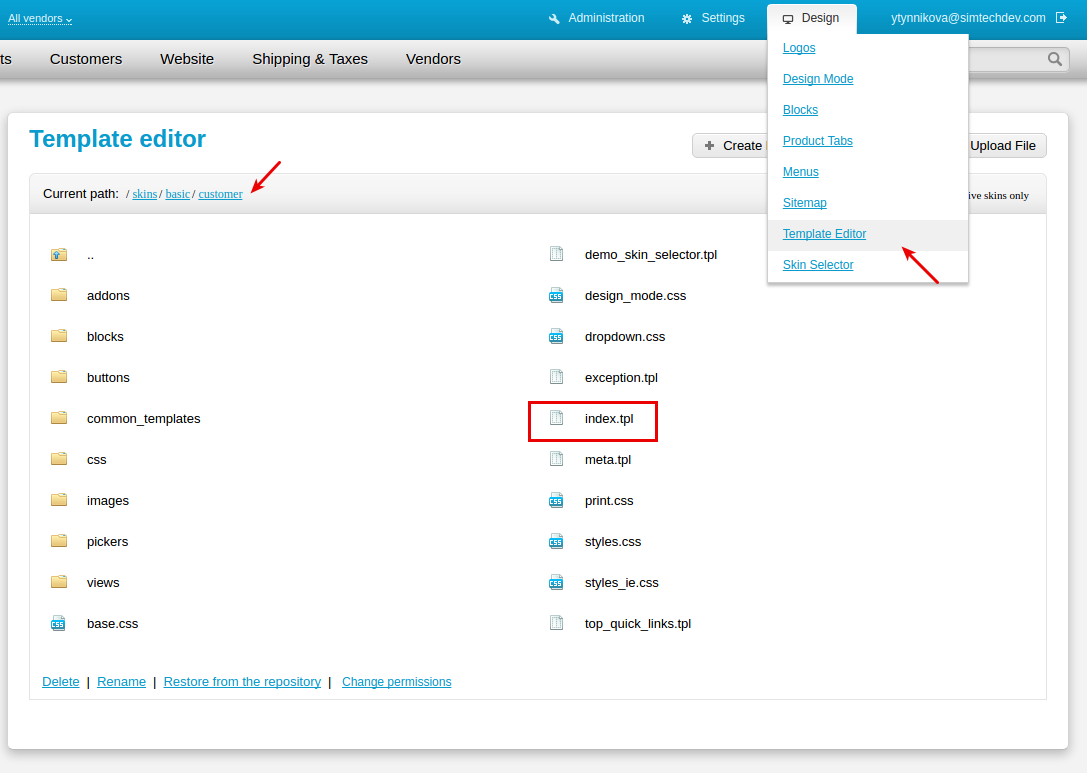Select Menus in the Design menu

pyautogui.click(x=801, y=172)
